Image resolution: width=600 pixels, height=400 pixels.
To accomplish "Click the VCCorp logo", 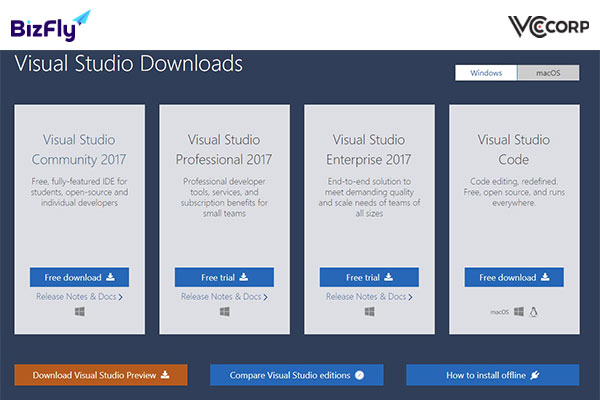I will (548, 26).
